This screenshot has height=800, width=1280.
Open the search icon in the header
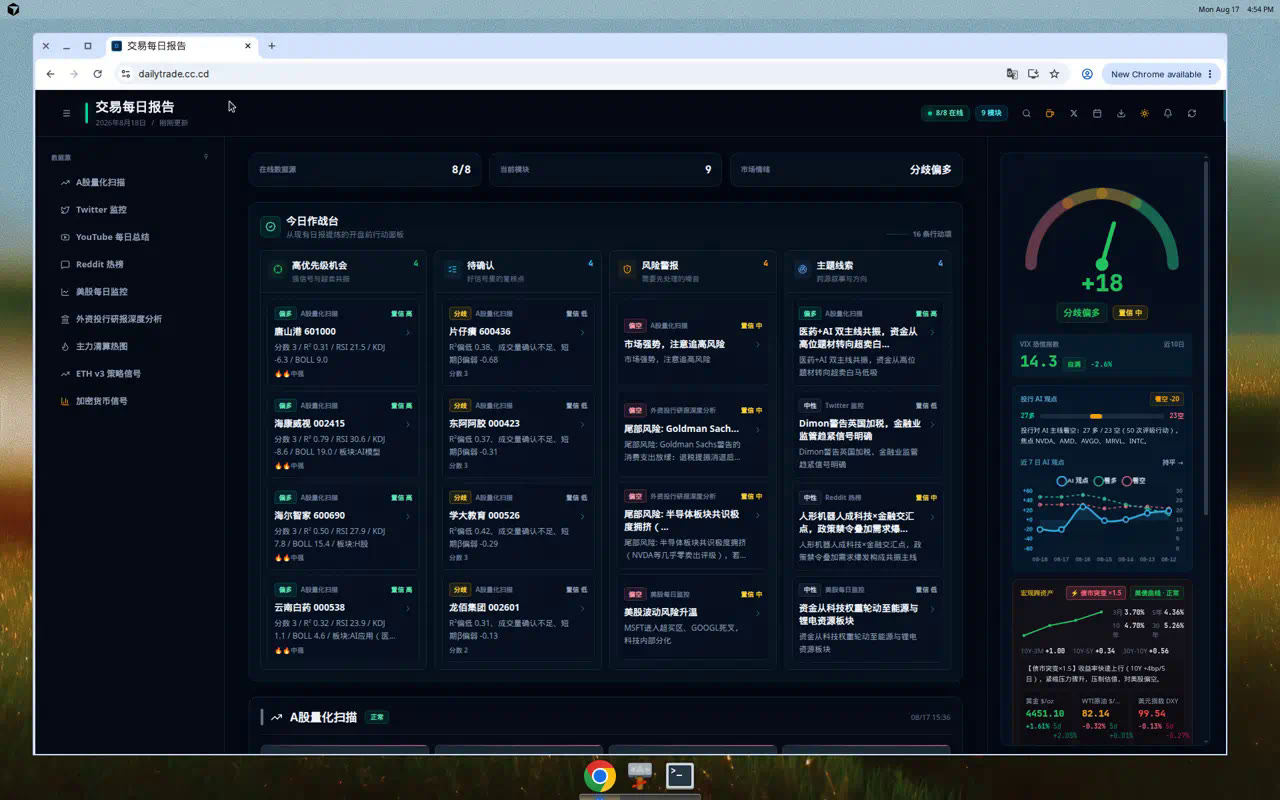[x=1026, y=113]
